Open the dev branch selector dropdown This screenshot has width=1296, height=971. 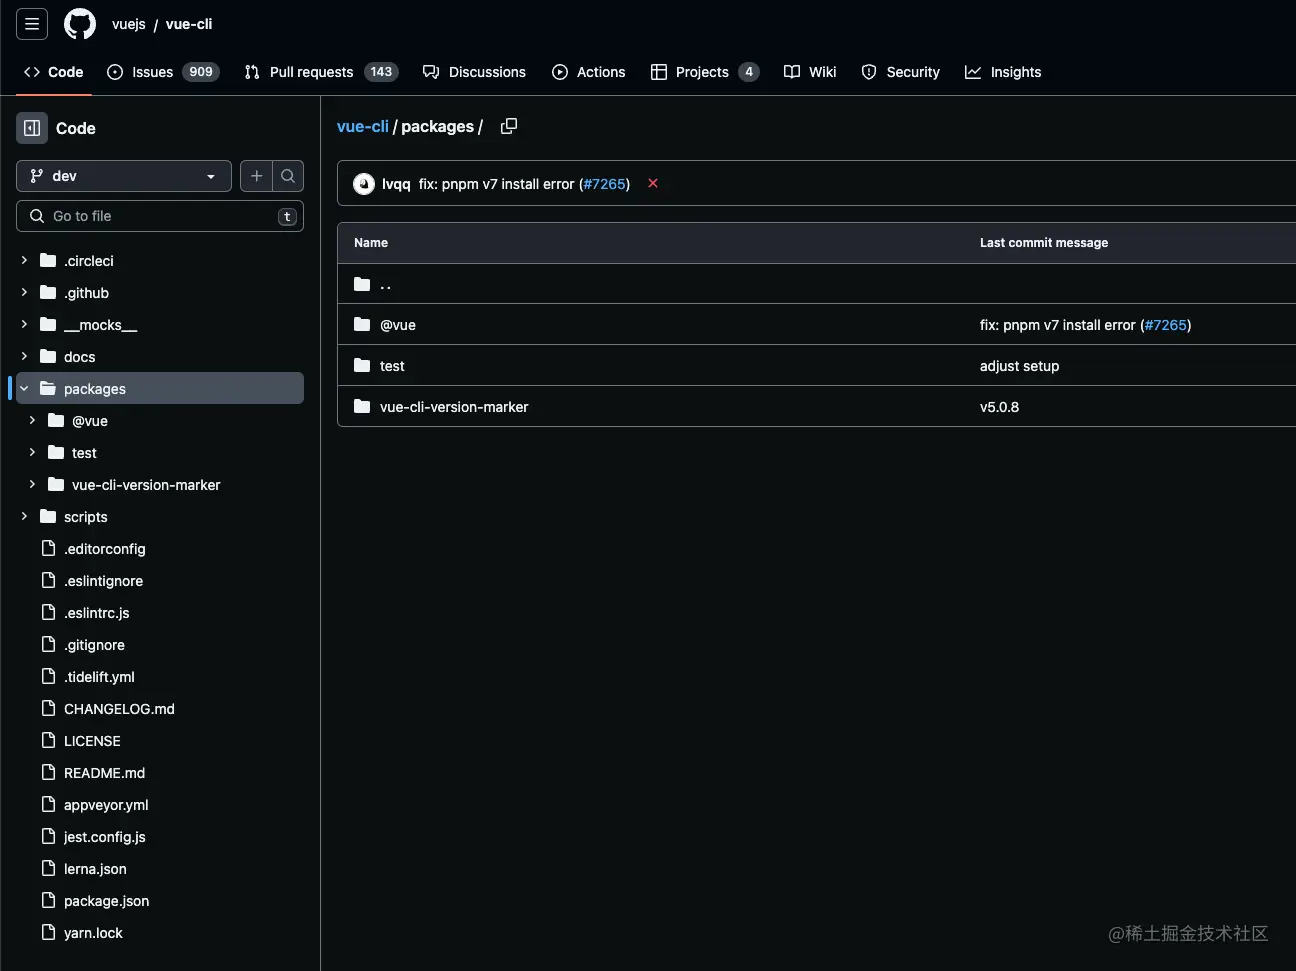(x=124, y=176)
